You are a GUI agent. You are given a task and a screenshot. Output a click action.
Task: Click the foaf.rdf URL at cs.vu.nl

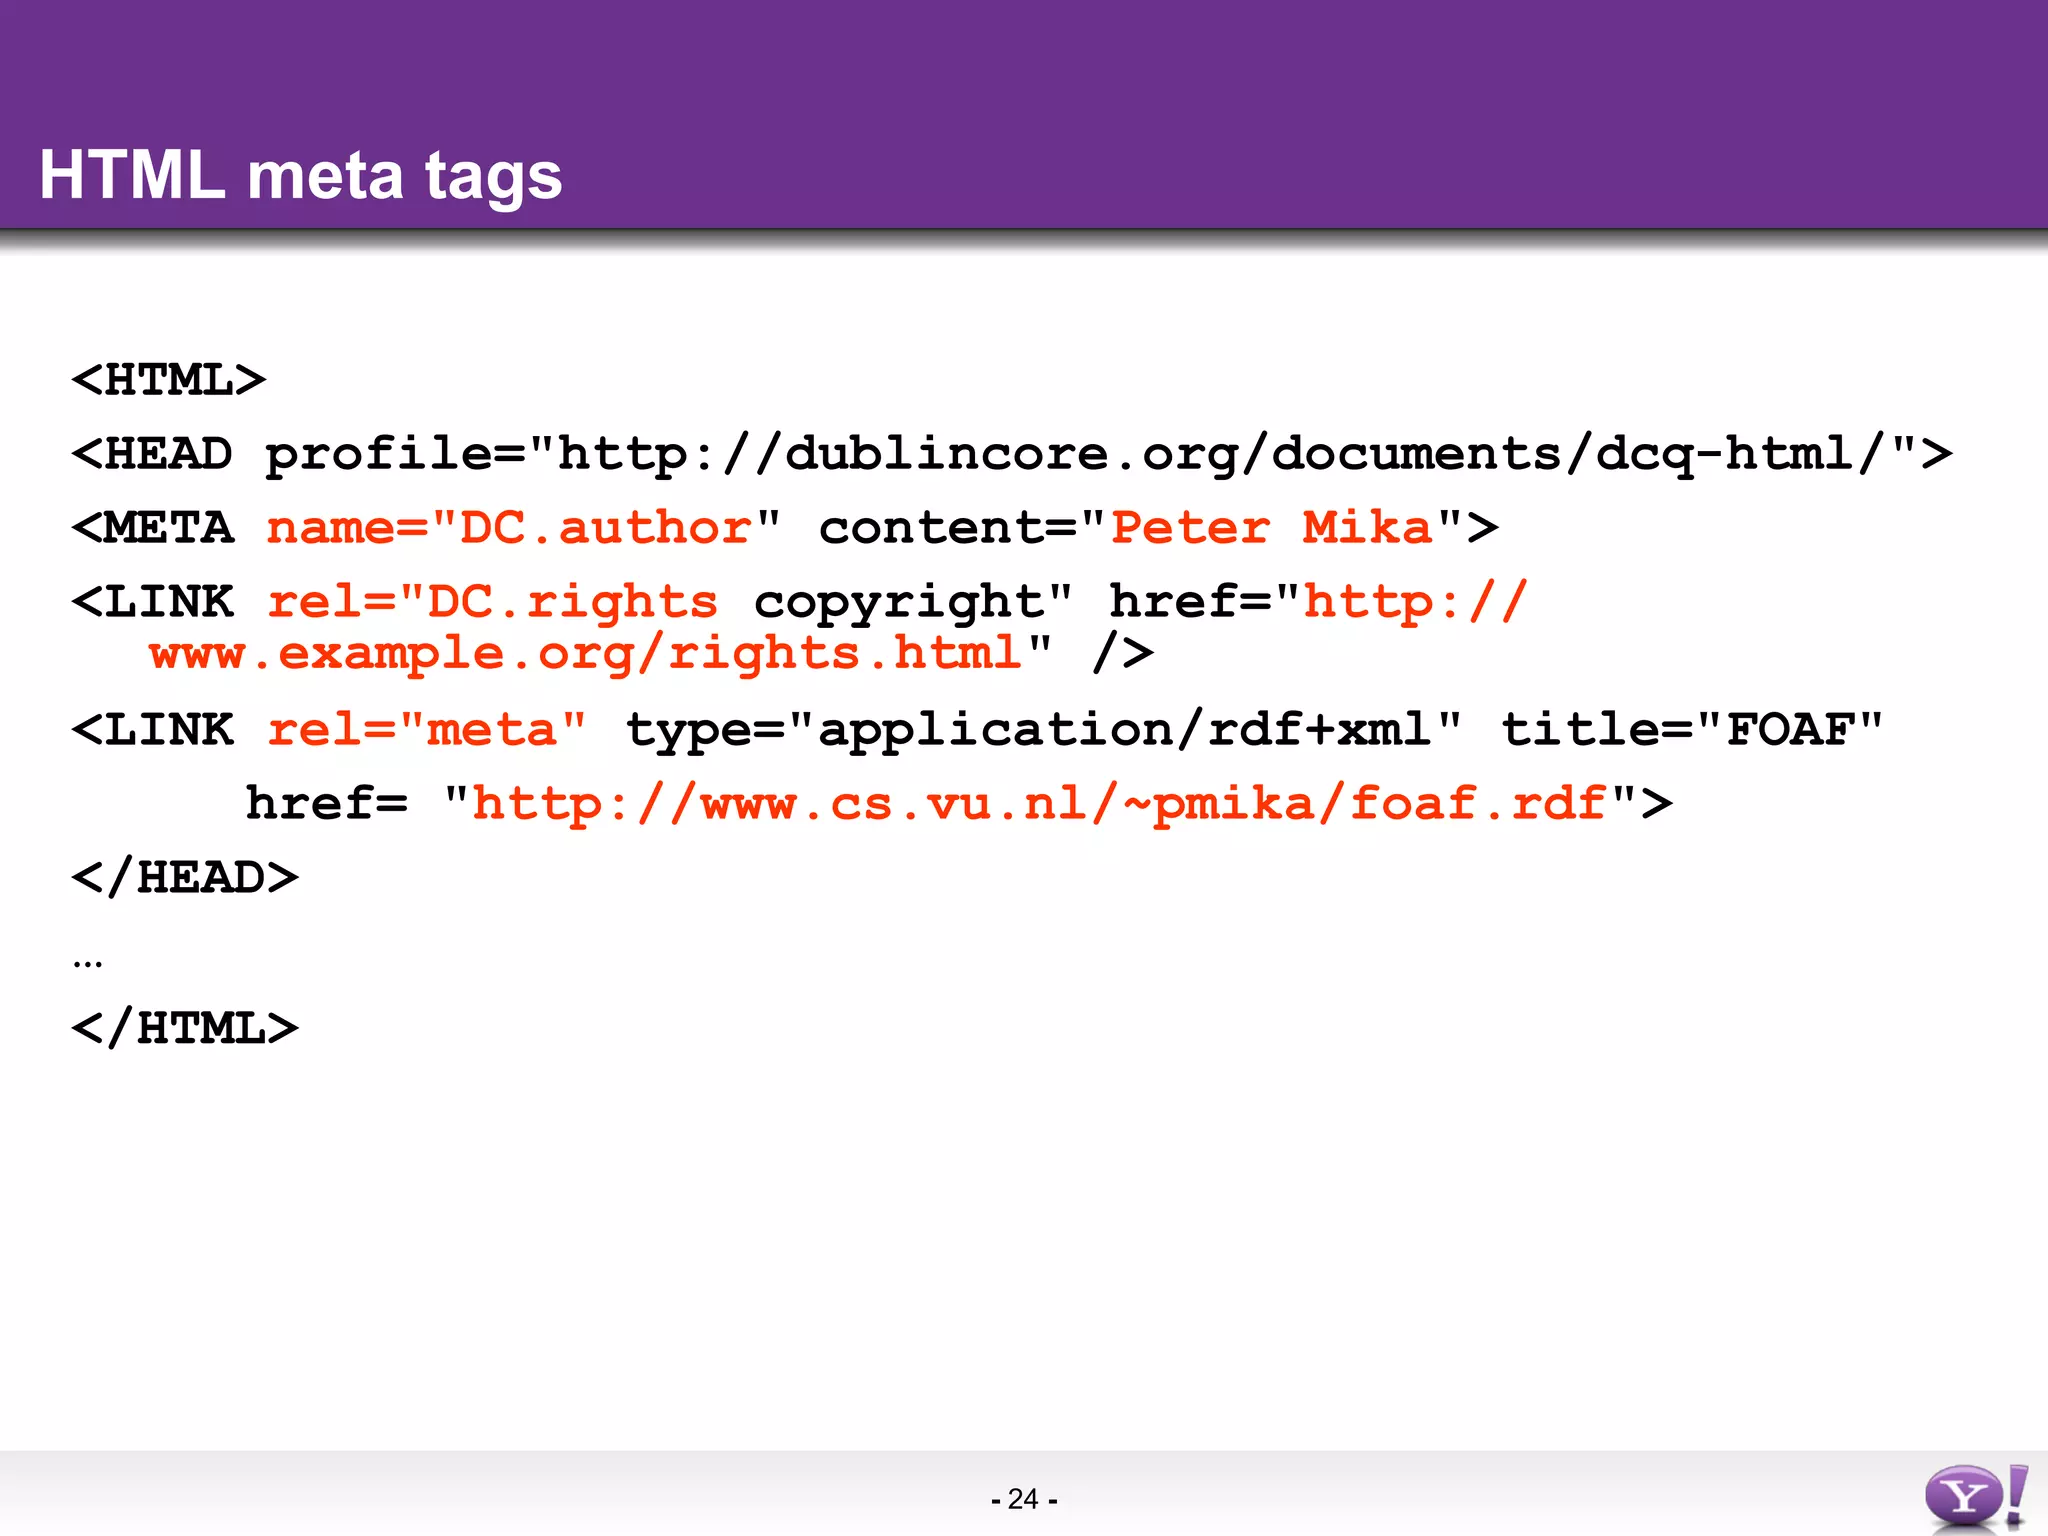(1039, 804)
